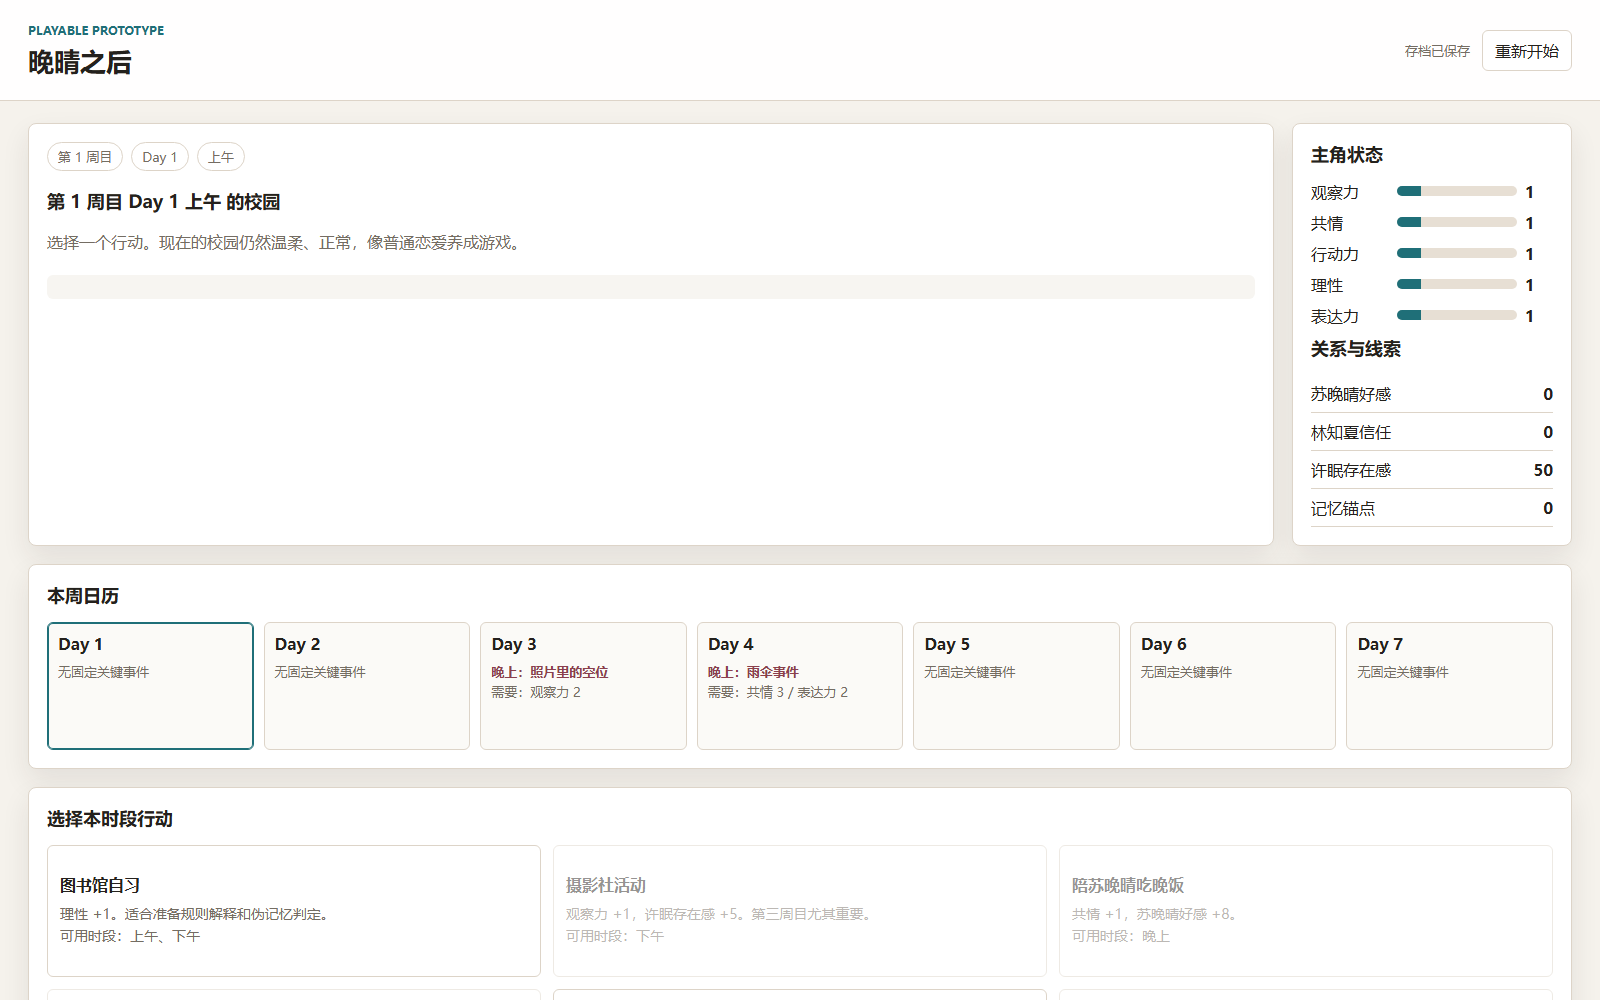Click the 共情 progress bar
This screenshot has height=1000, width=1600.
[1457, 222]
